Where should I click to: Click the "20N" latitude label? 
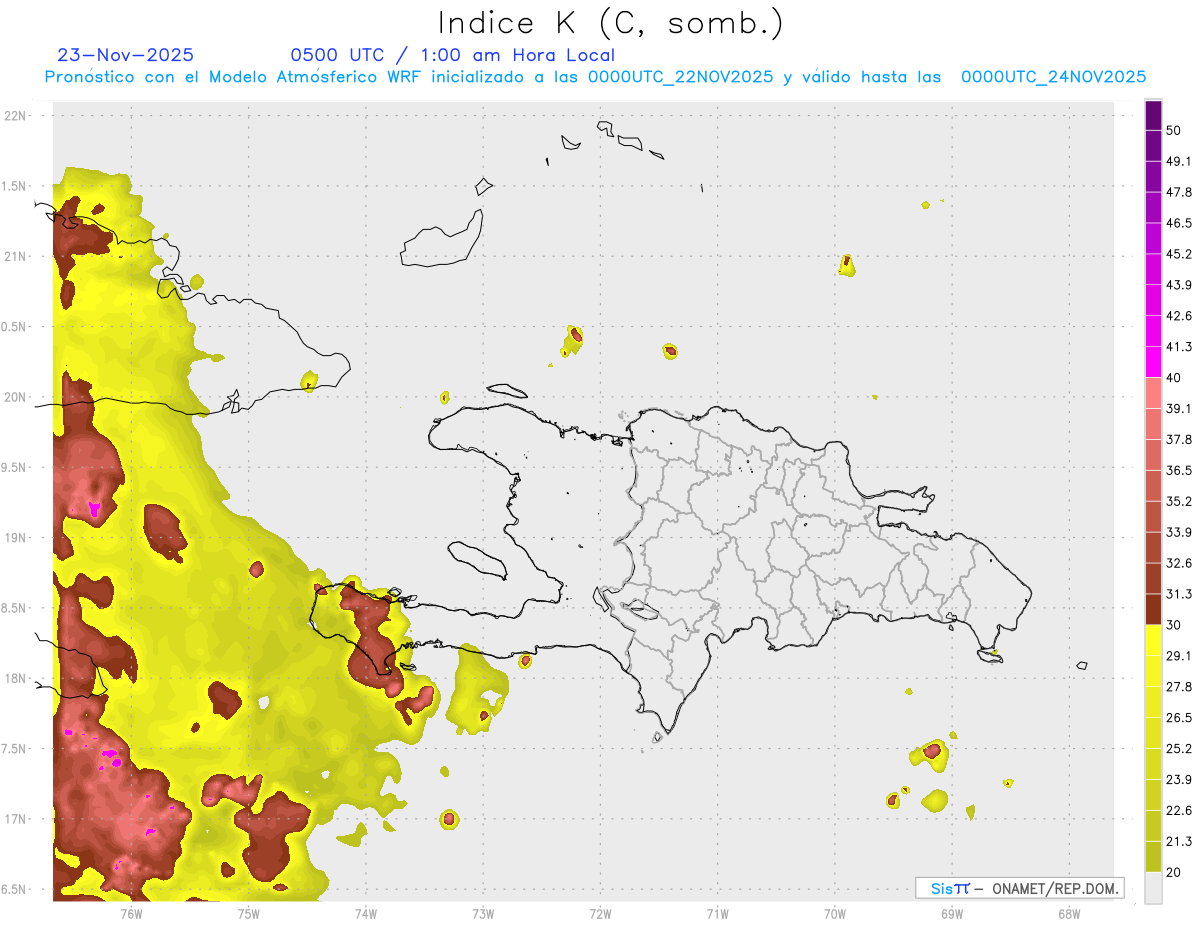click(16, 397)
